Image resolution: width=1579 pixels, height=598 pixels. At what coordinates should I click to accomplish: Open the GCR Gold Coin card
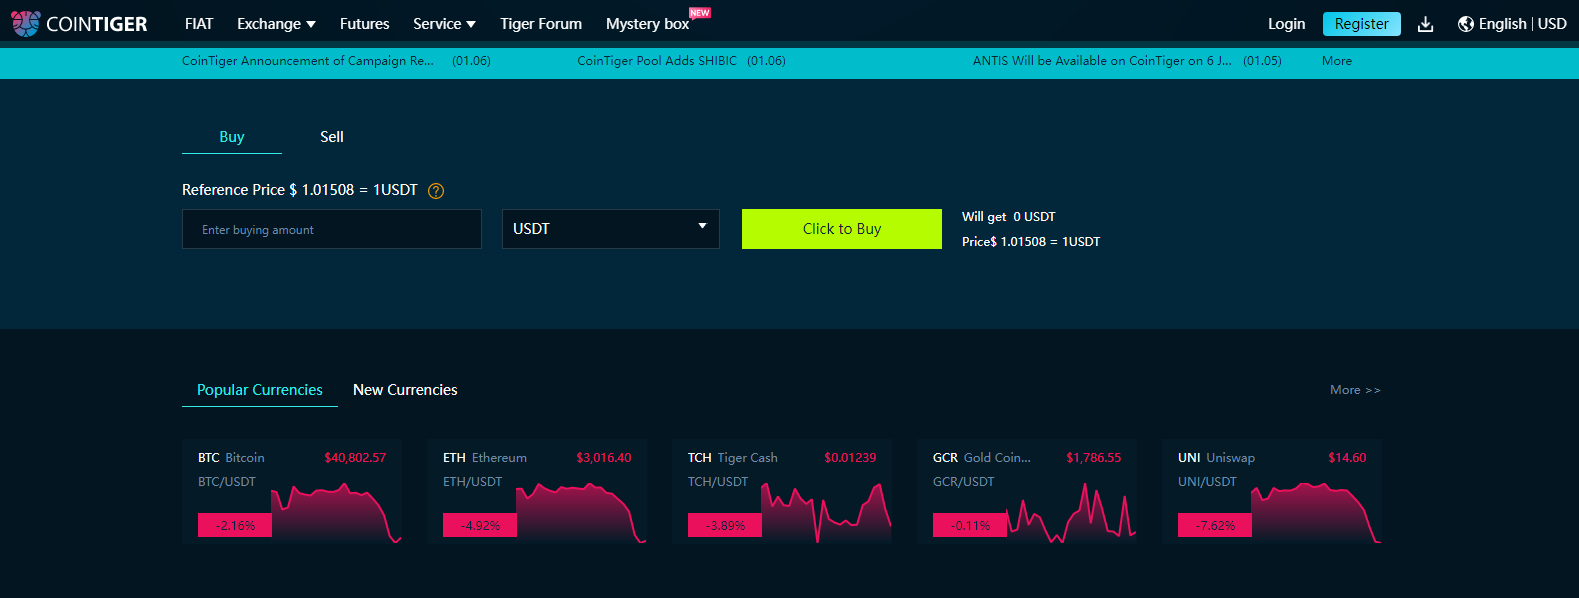1027,491
